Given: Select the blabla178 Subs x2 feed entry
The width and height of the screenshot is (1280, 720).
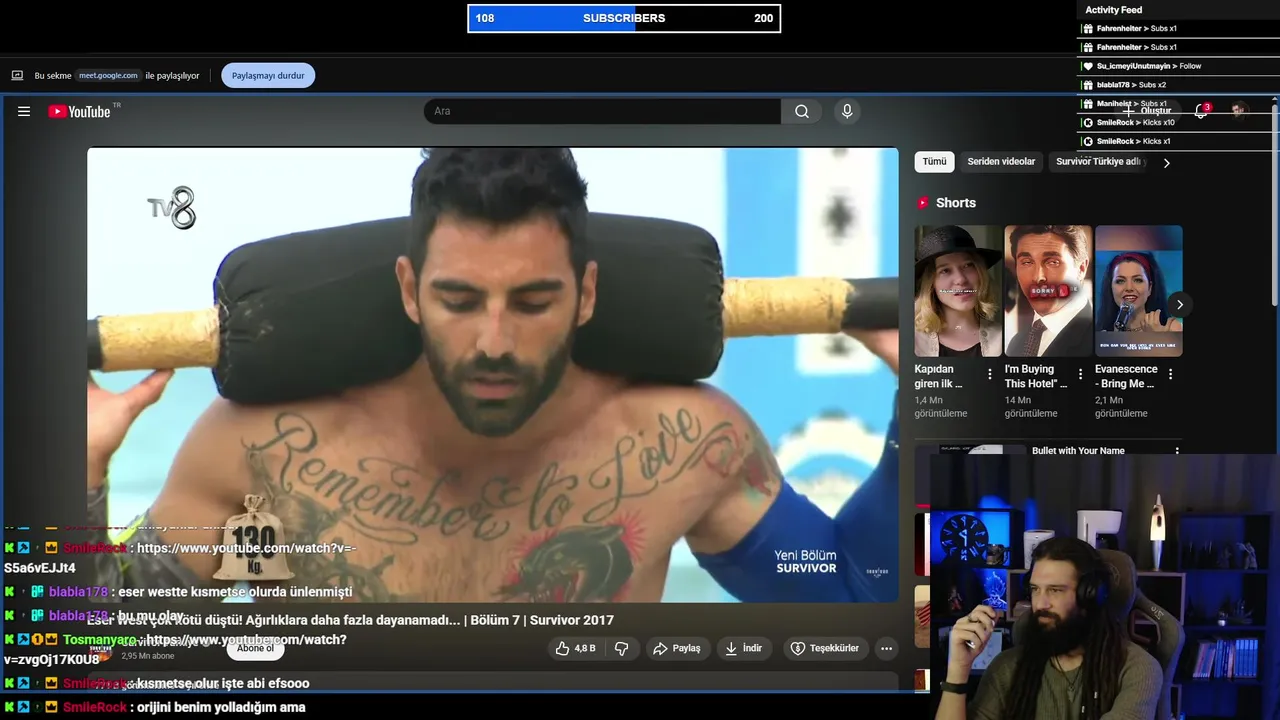Looking at the screenshot, I should coord(1178,85).
